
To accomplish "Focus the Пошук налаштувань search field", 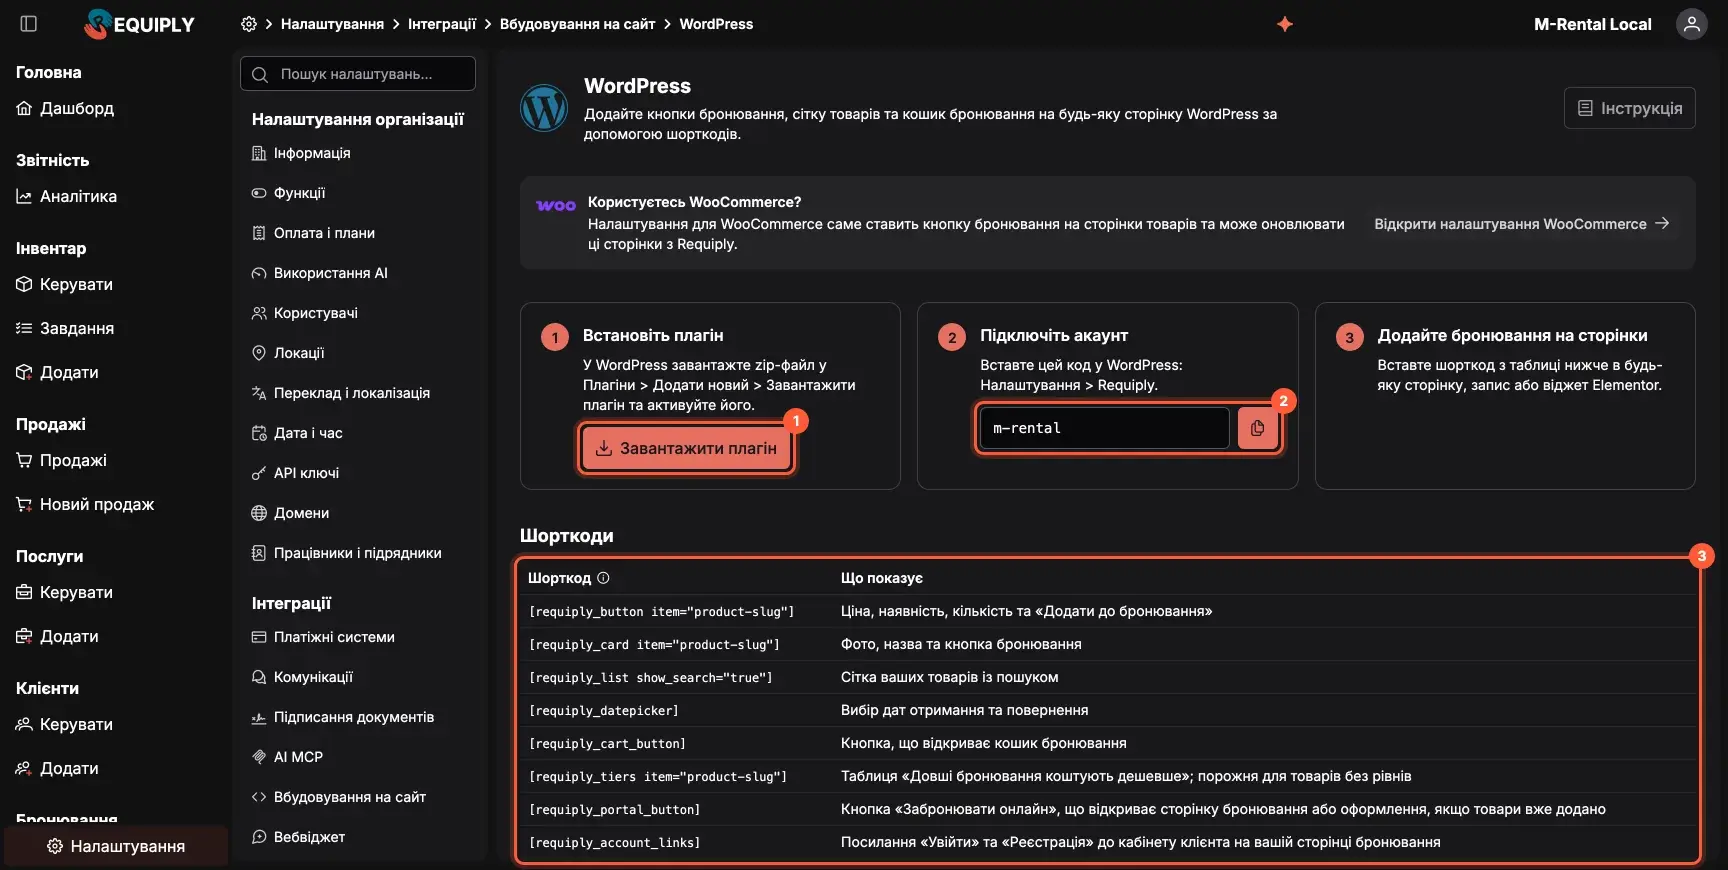I will [x=358, y=74].
